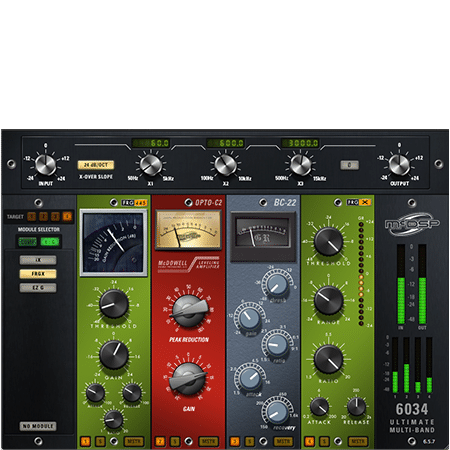Screen dimensions: 450x450
Task: Toggle the band 3 enable button
Action: [x=235, y=441]
